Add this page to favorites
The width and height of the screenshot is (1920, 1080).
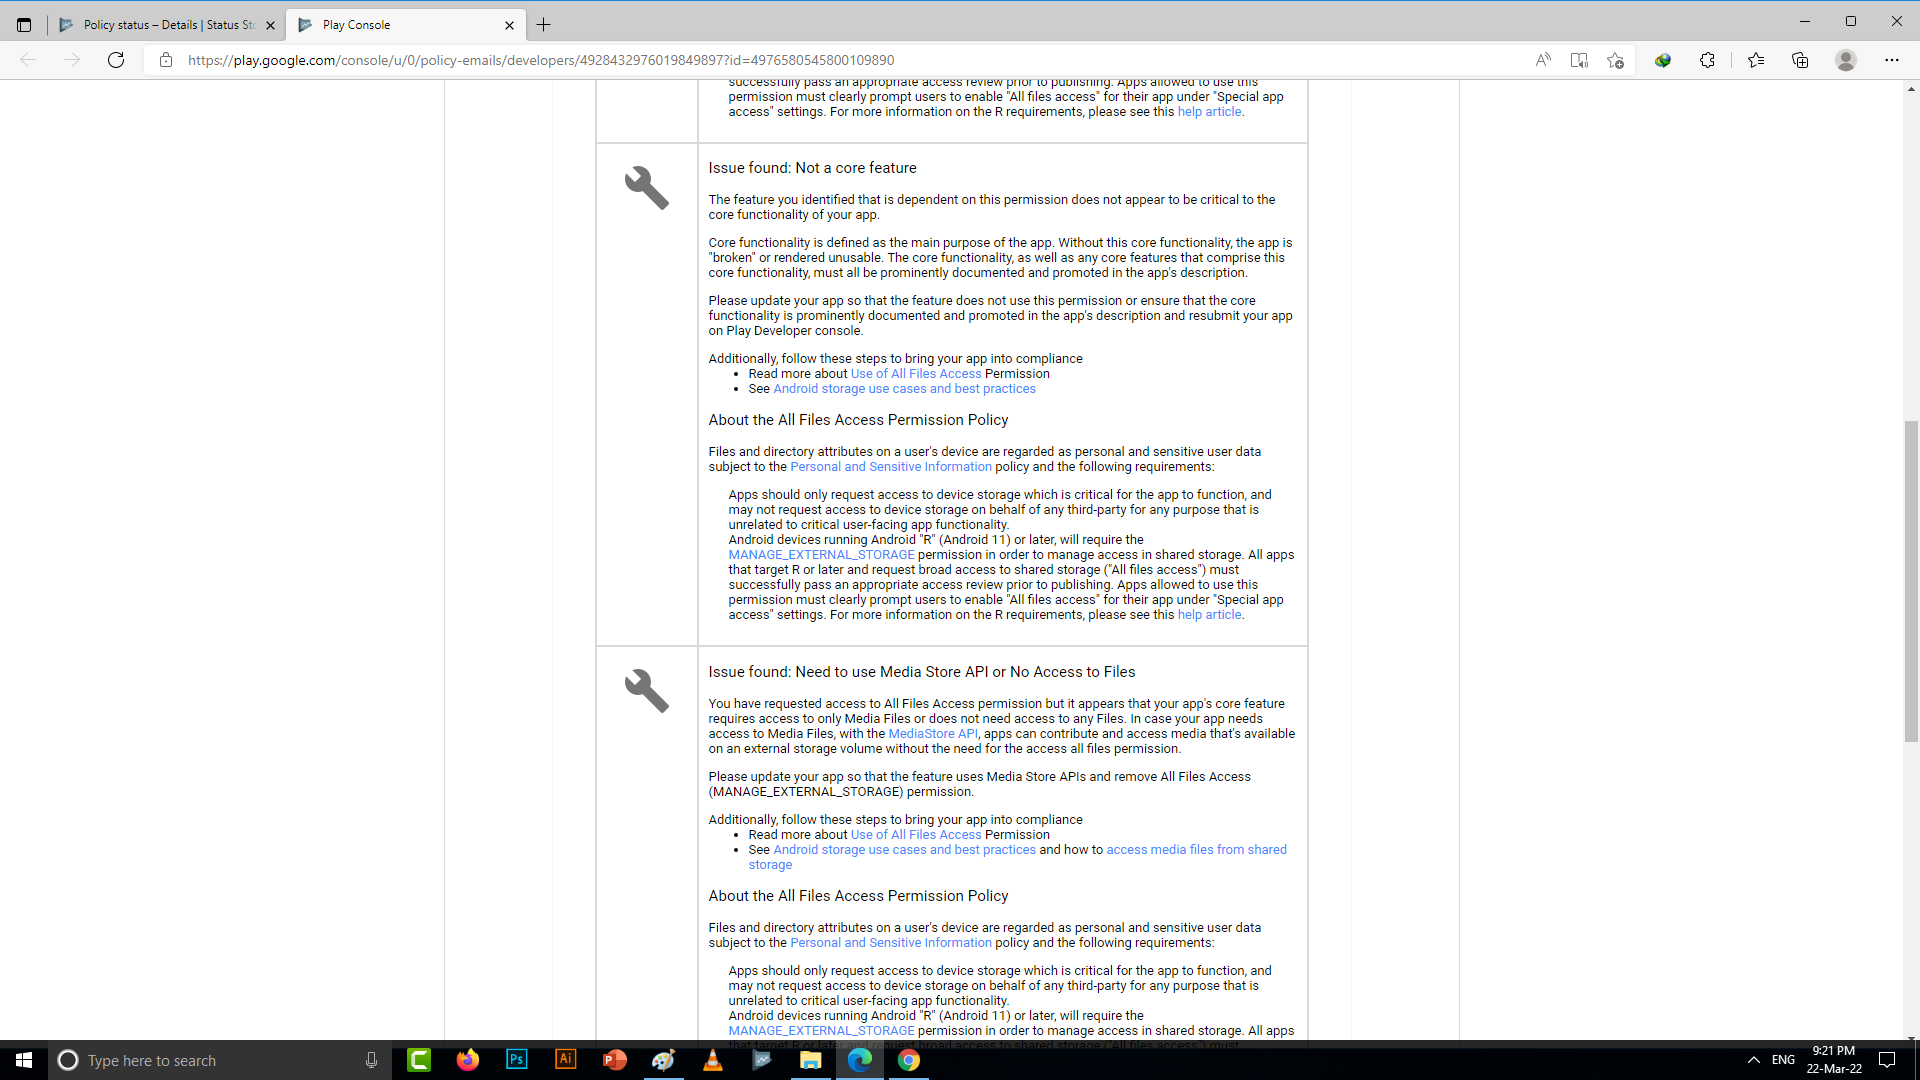tap(1615, 60)
